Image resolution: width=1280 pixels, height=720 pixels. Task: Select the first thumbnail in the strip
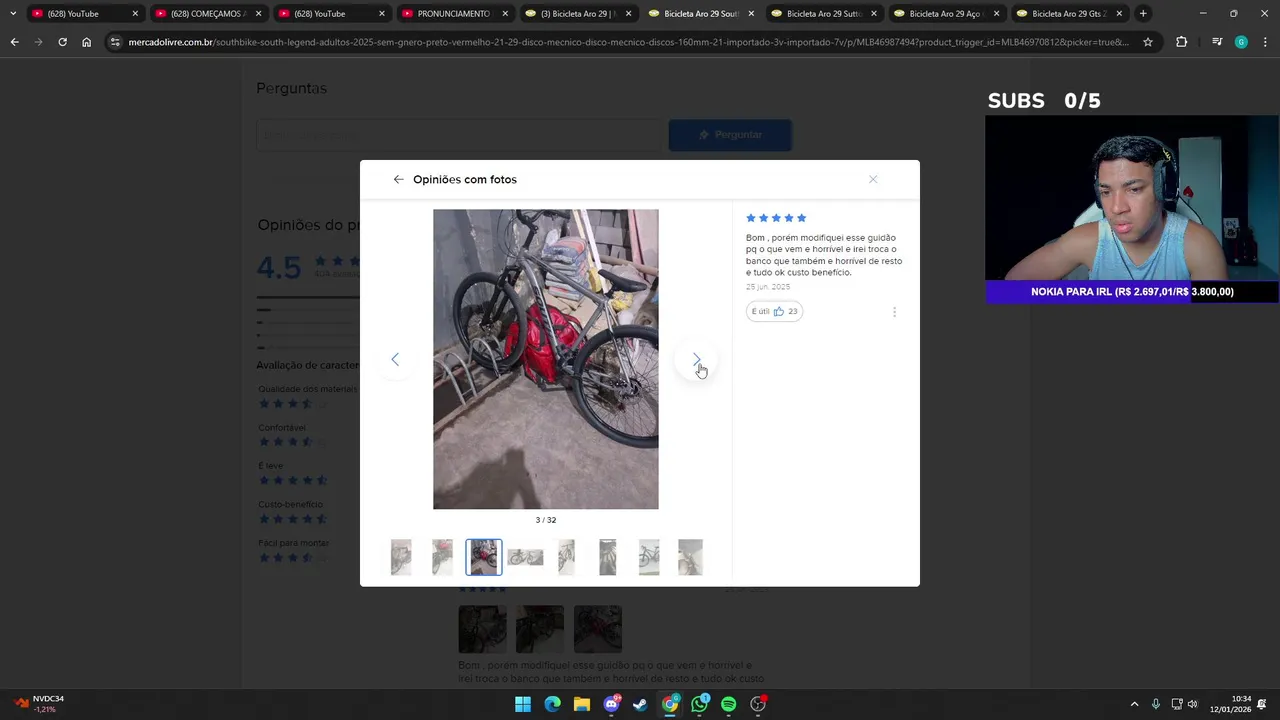pyautogui.click(x=401, y=557)
